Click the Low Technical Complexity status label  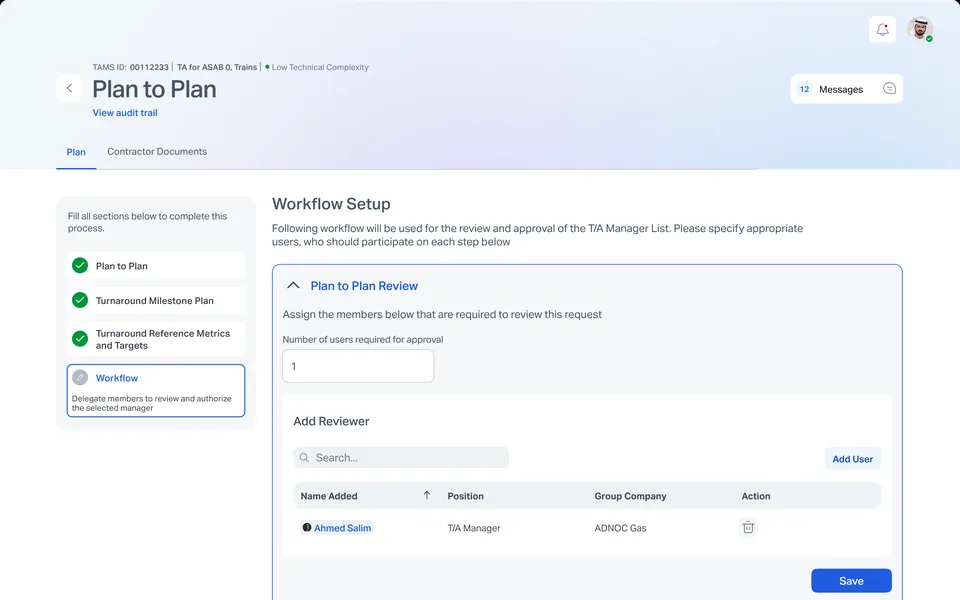(x=320, y=67)
